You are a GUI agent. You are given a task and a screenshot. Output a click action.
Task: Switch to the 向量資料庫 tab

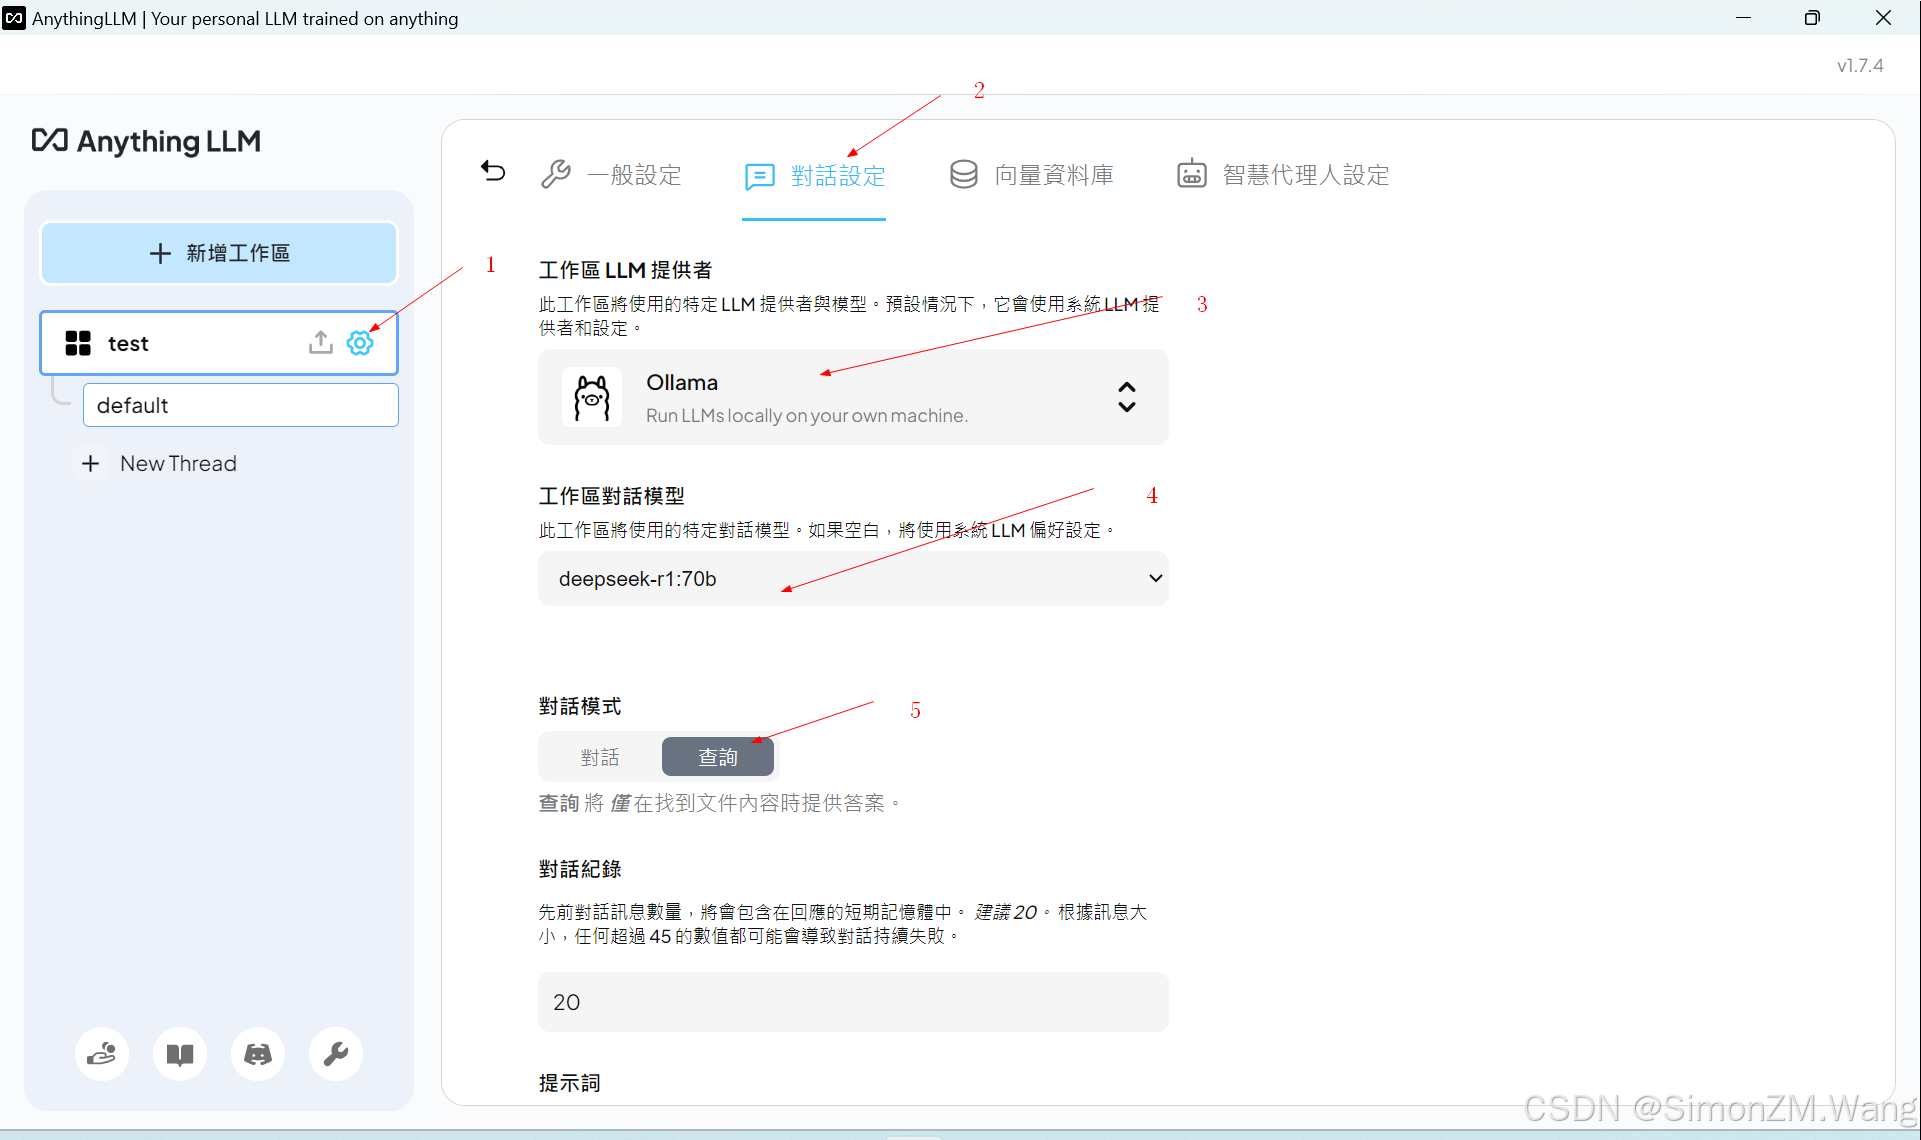click(x=1031, y=175)
